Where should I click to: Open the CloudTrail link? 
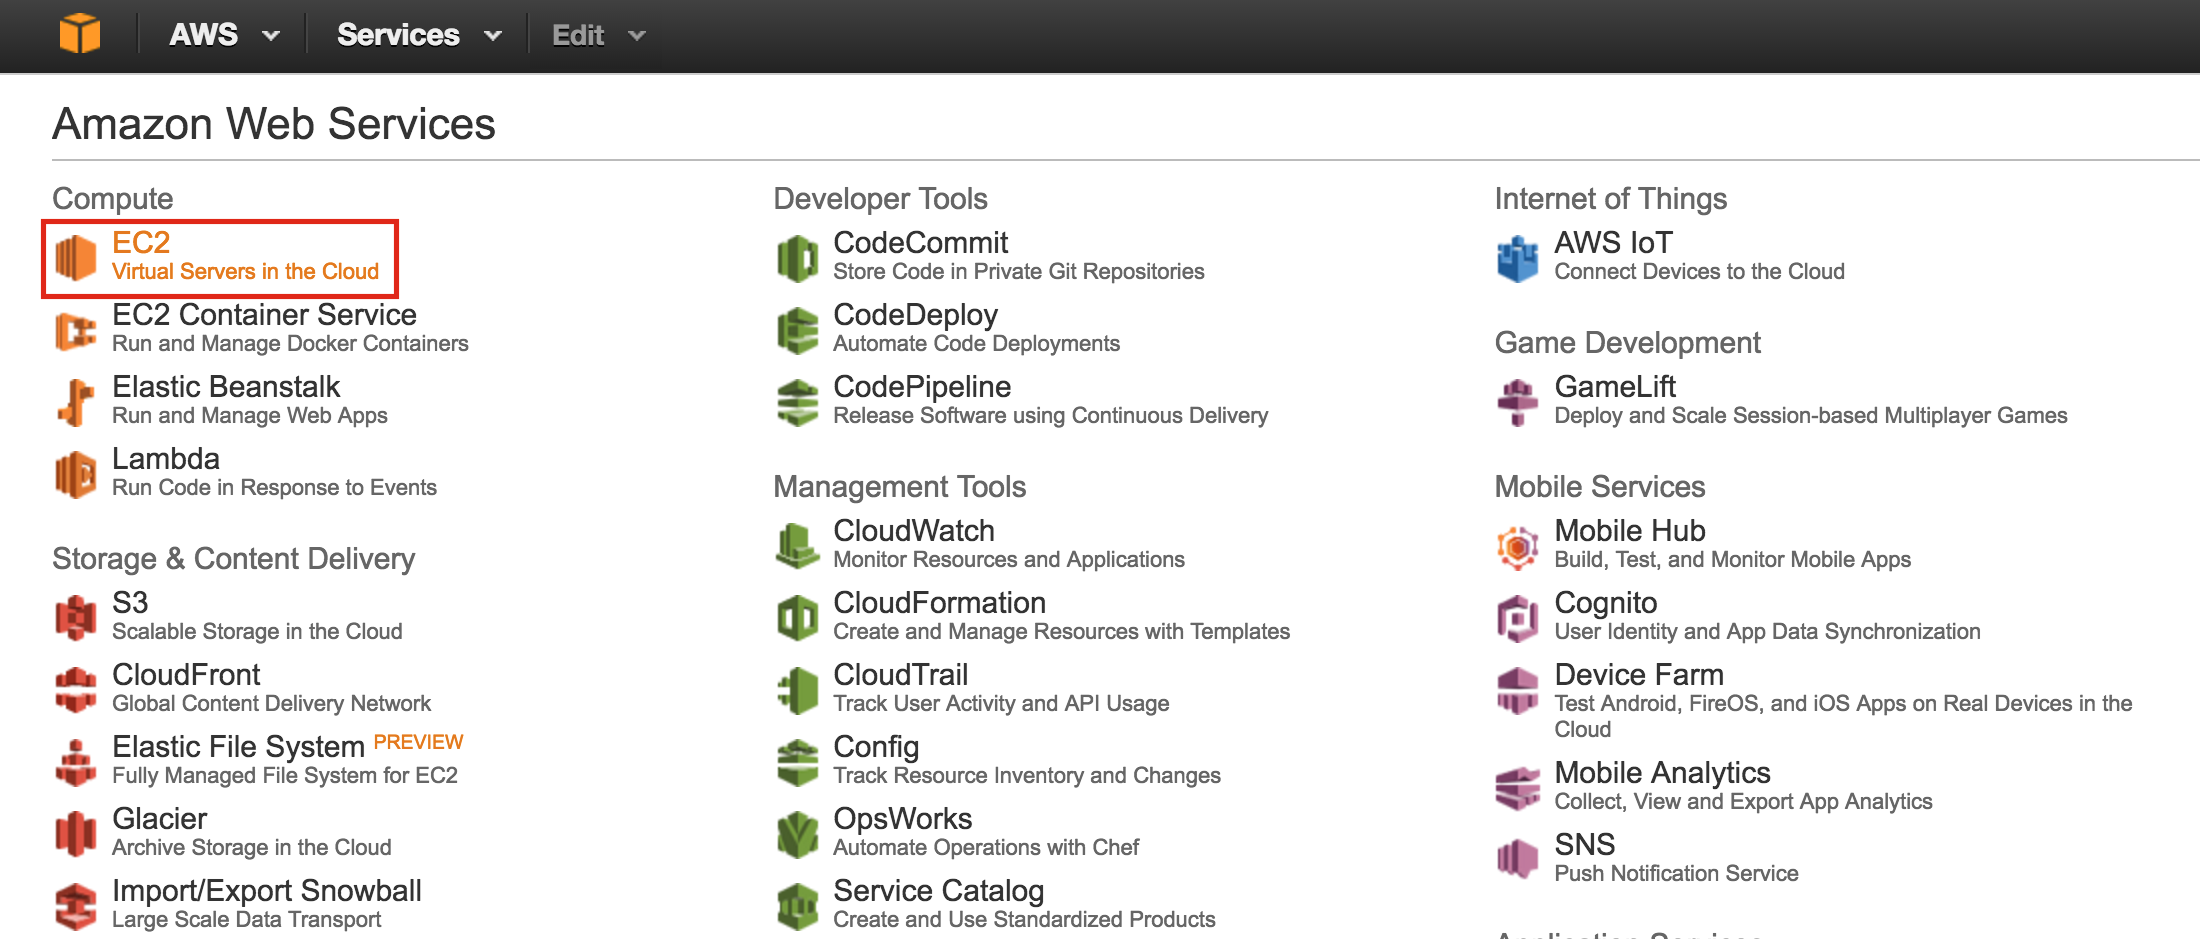901,674
